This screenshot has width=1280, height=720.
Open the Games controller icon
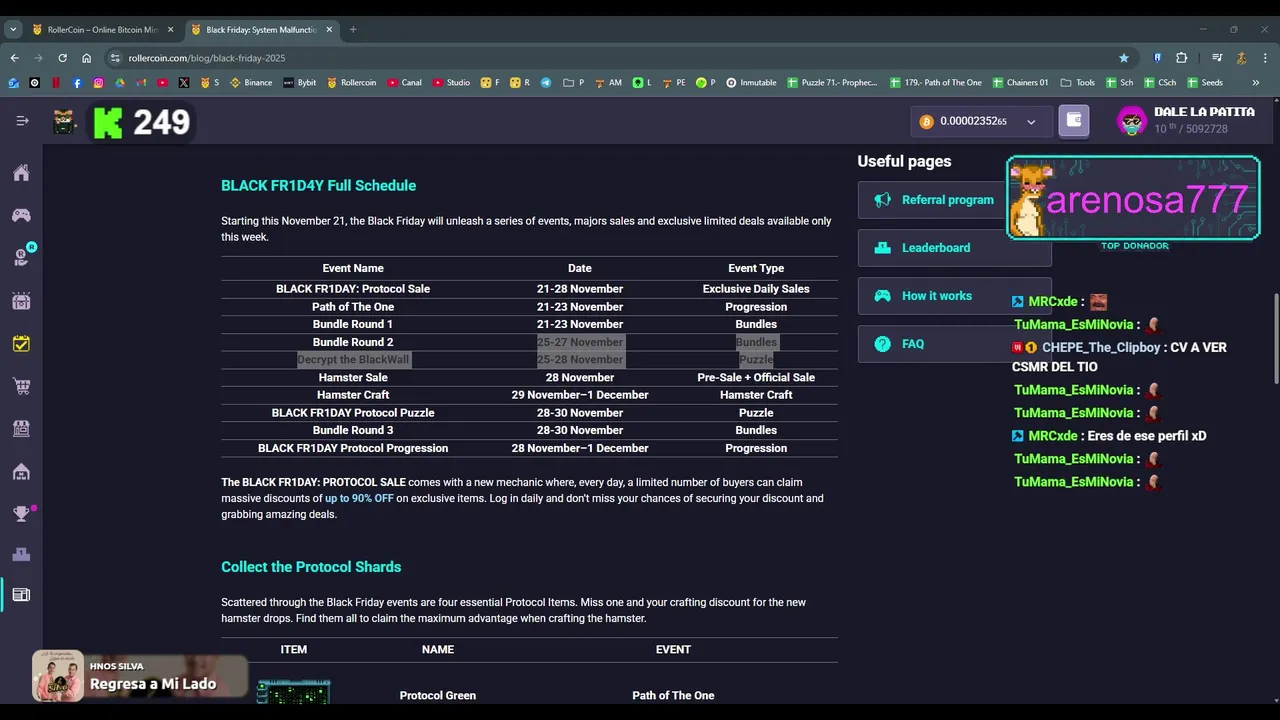(21, 215)
